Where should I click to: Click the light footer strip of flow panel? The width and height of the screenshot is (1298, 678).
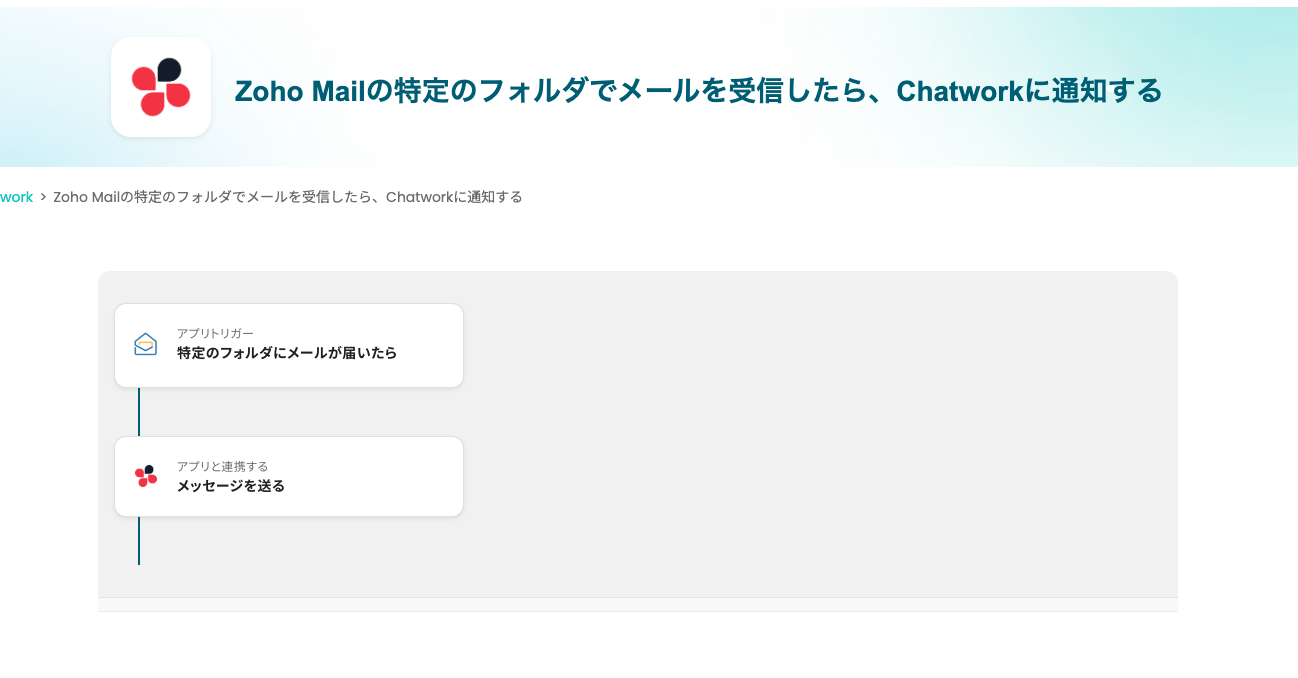(637, 604)
